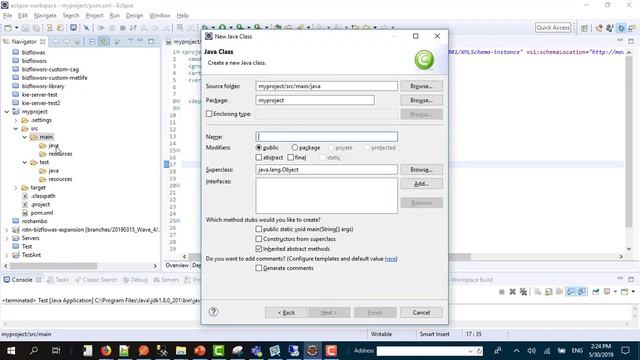Collapse the main folder node
Viewport: 640px width, 360px height.
(x=24, y=137)
